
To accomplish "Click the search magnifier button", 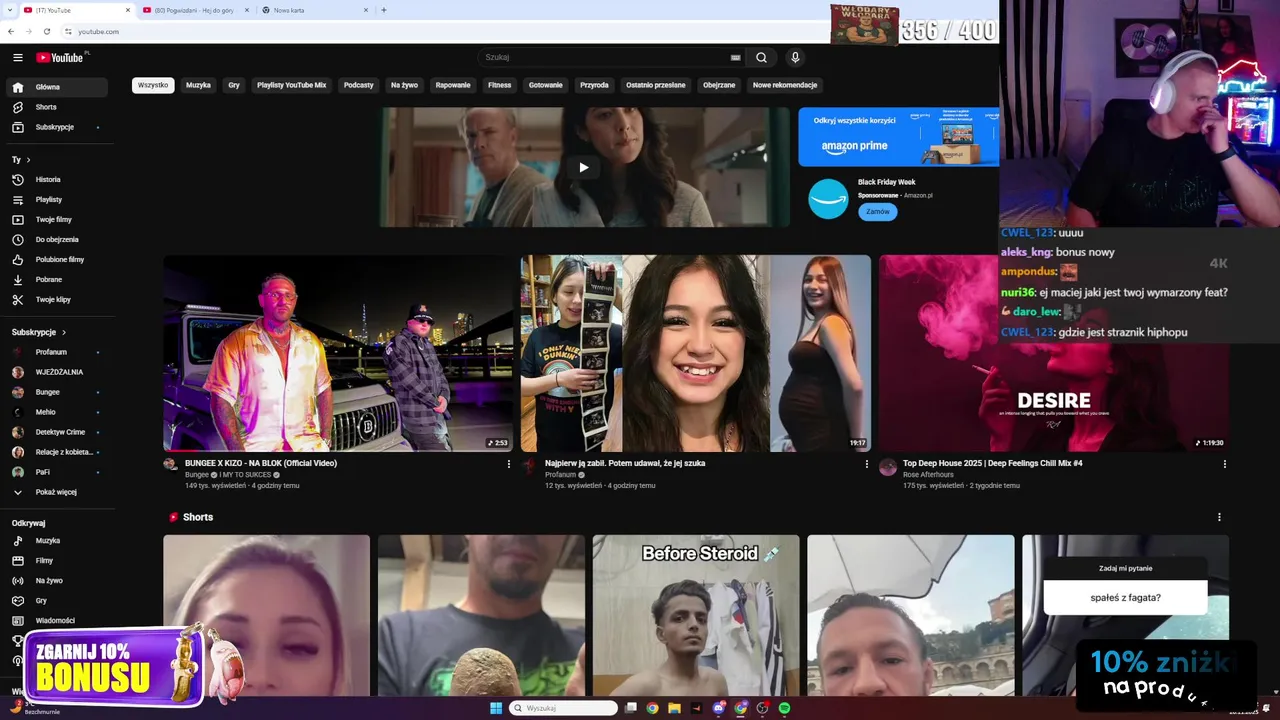I will coord(761,58).
